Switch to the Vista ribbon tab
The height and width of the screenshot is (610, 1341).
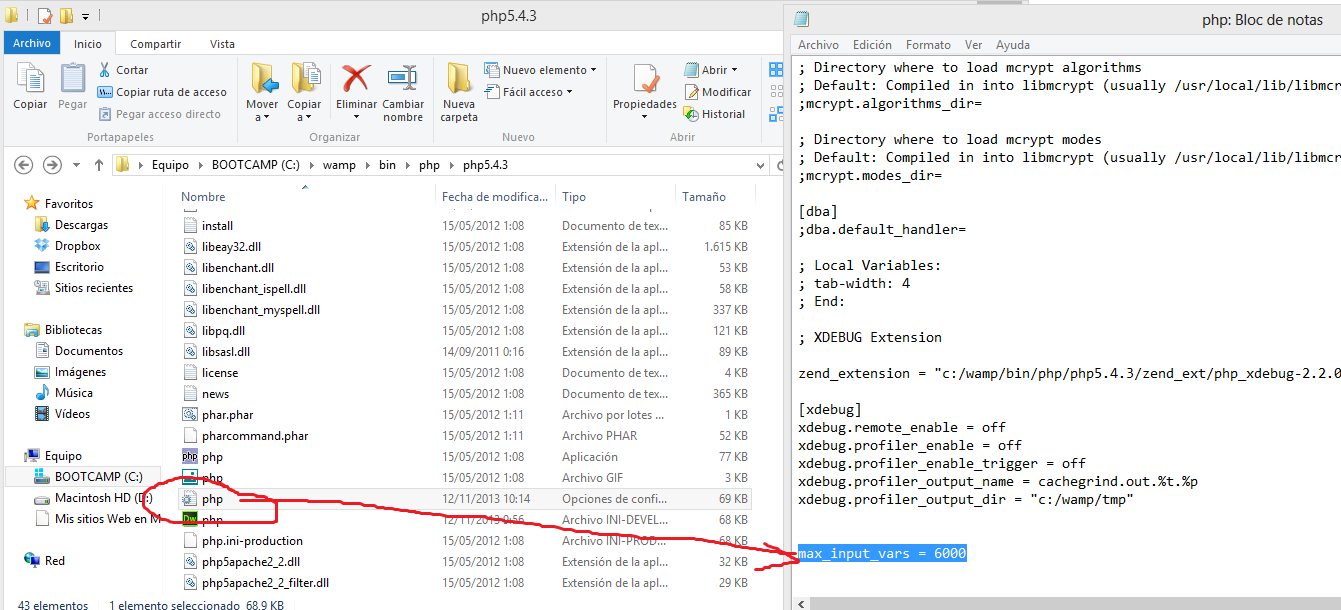(x=223, y=44)
